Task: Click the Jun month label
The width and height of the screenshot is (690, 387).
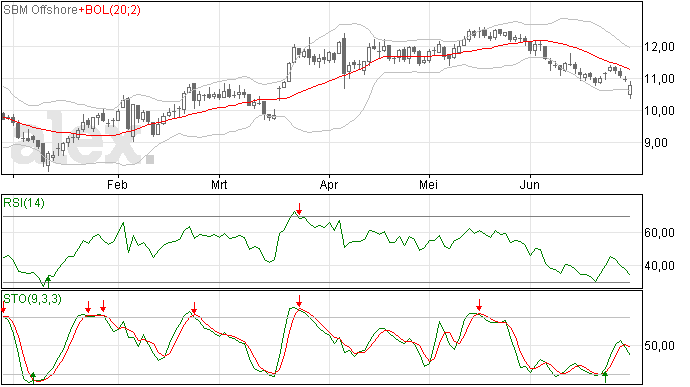Action: pyautogui.click(x=529, y=184)
